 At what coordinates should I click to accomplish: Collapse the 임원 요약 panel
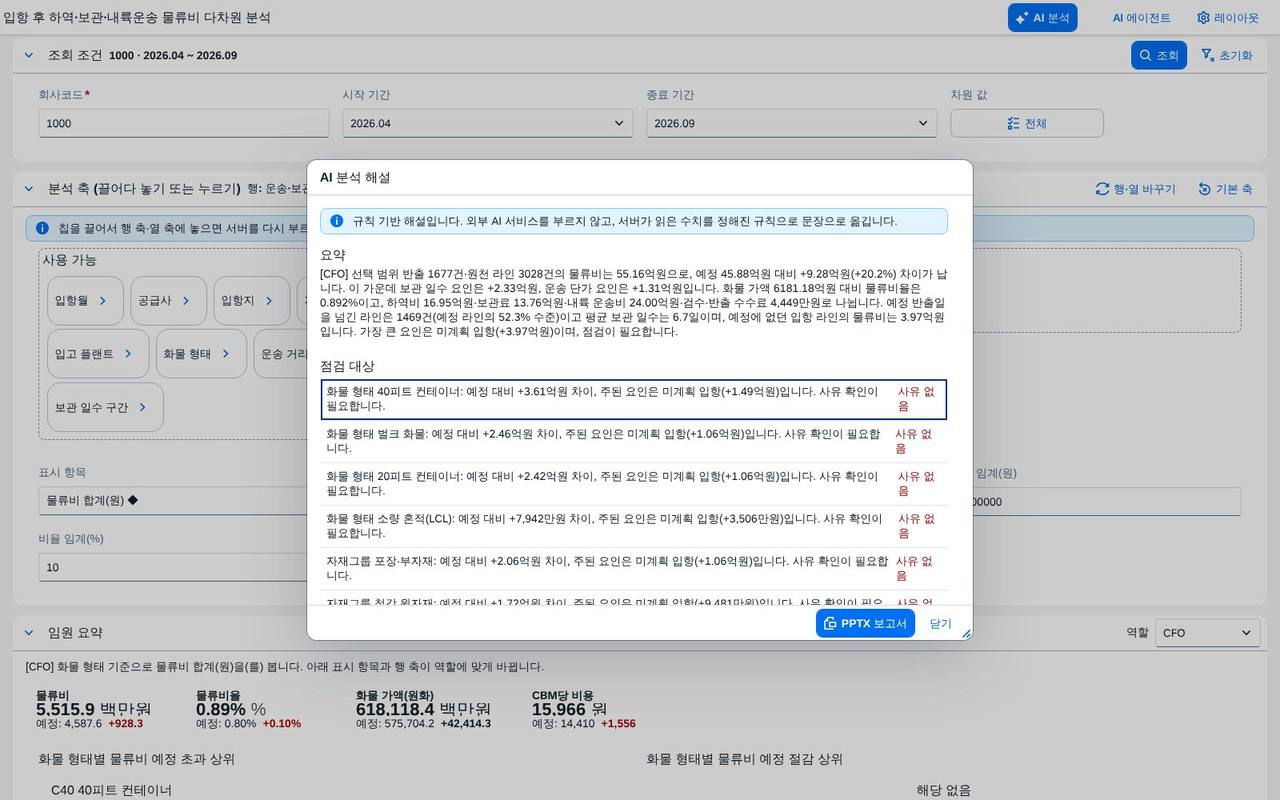click(x=28, y=632)
